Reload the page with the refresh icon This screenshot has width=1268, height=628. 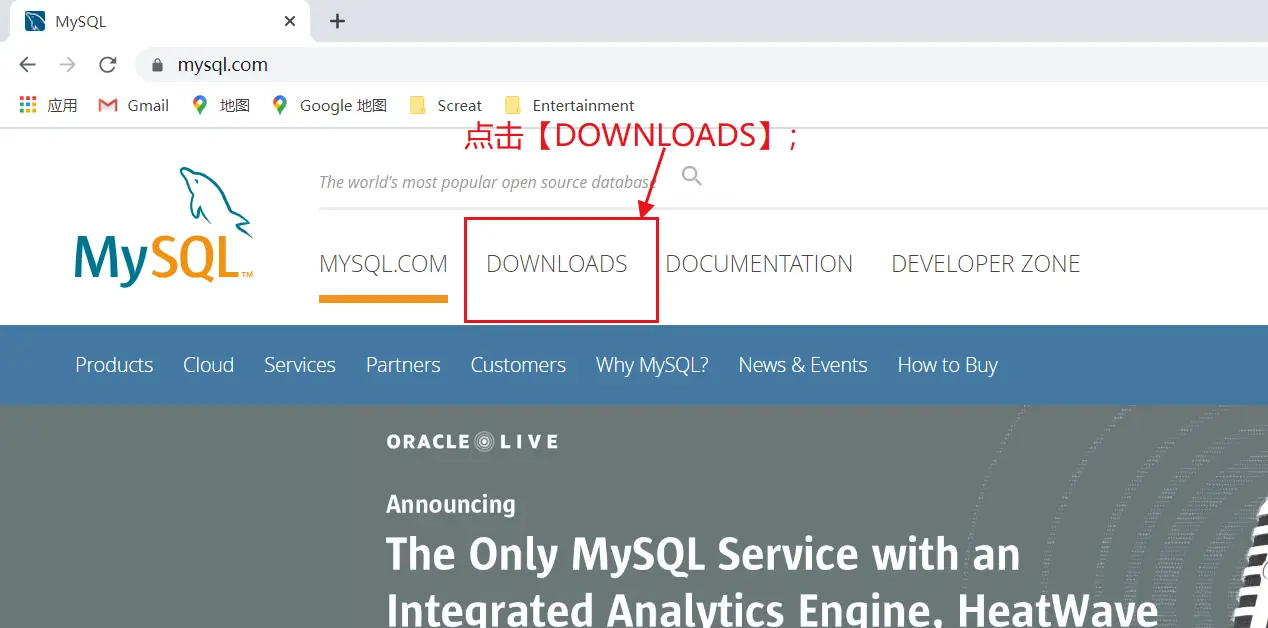[x=108, y=65]
